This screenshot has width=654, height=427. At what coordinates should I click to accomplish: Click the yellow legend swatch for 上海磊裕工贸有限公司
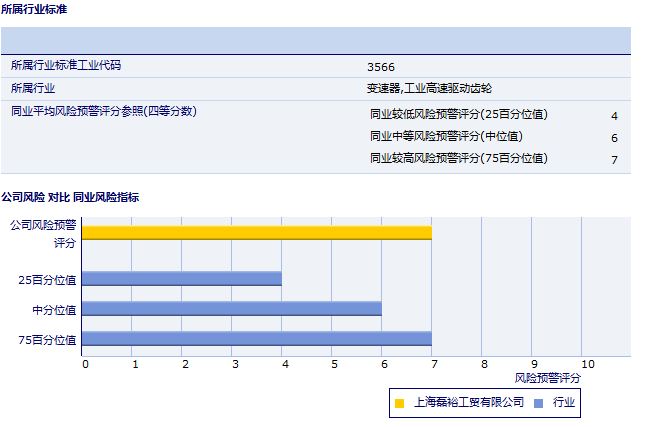pos(399,403)
